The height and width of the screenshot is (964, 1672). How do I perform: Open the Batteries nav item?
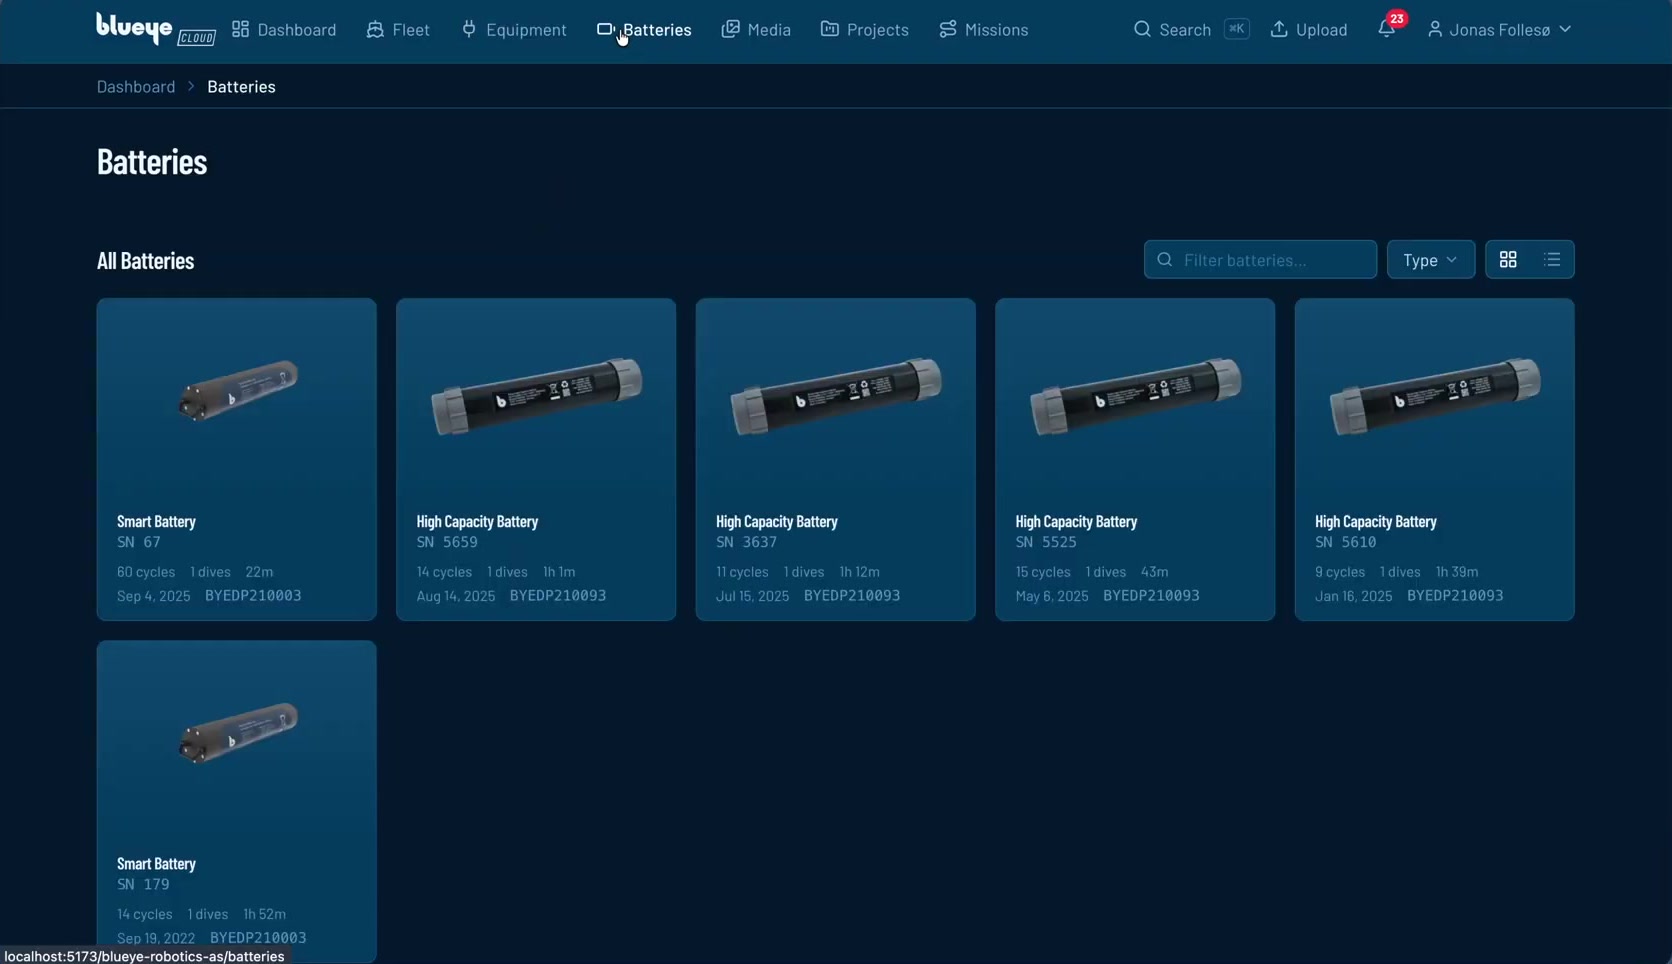[644, 29]
